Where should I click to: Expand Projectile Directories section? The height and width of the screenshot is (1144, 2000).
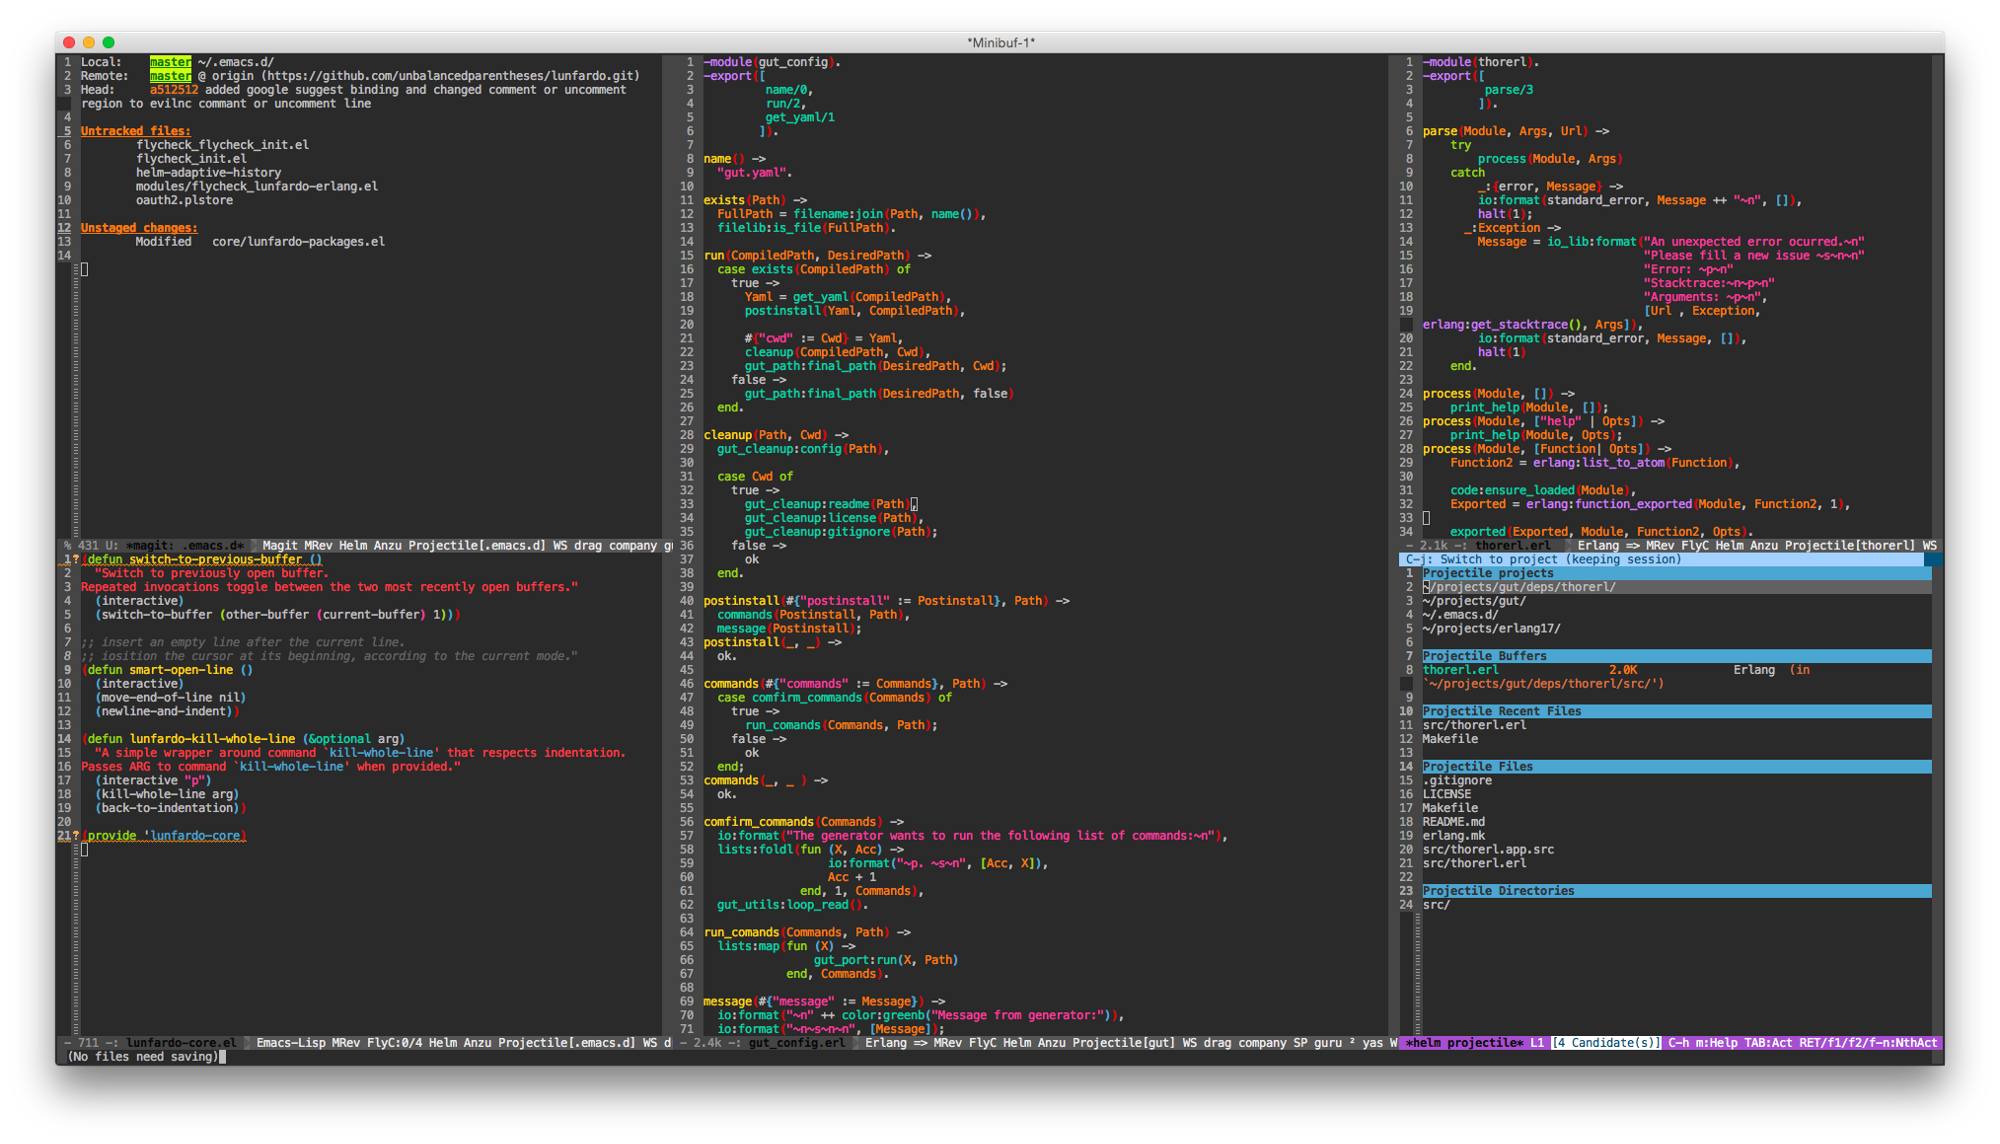[x=1501, y=889]
